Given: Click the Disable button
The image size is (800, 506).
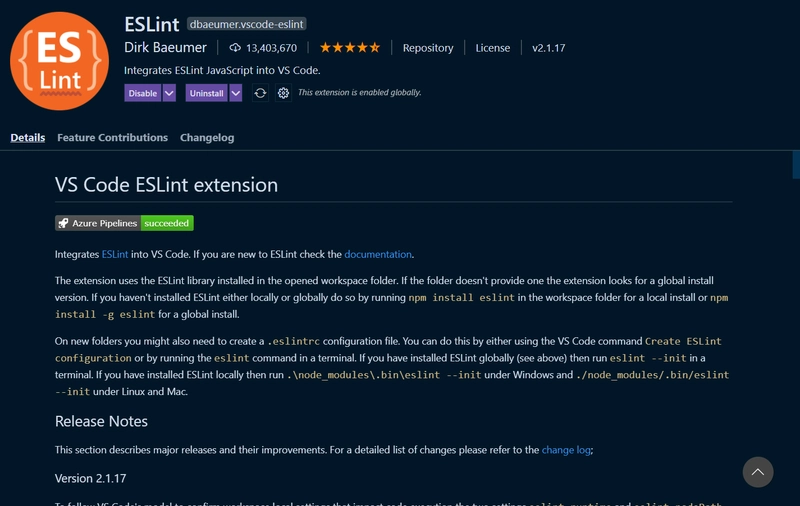Looking at the screenshot, I should click(143, 93).
